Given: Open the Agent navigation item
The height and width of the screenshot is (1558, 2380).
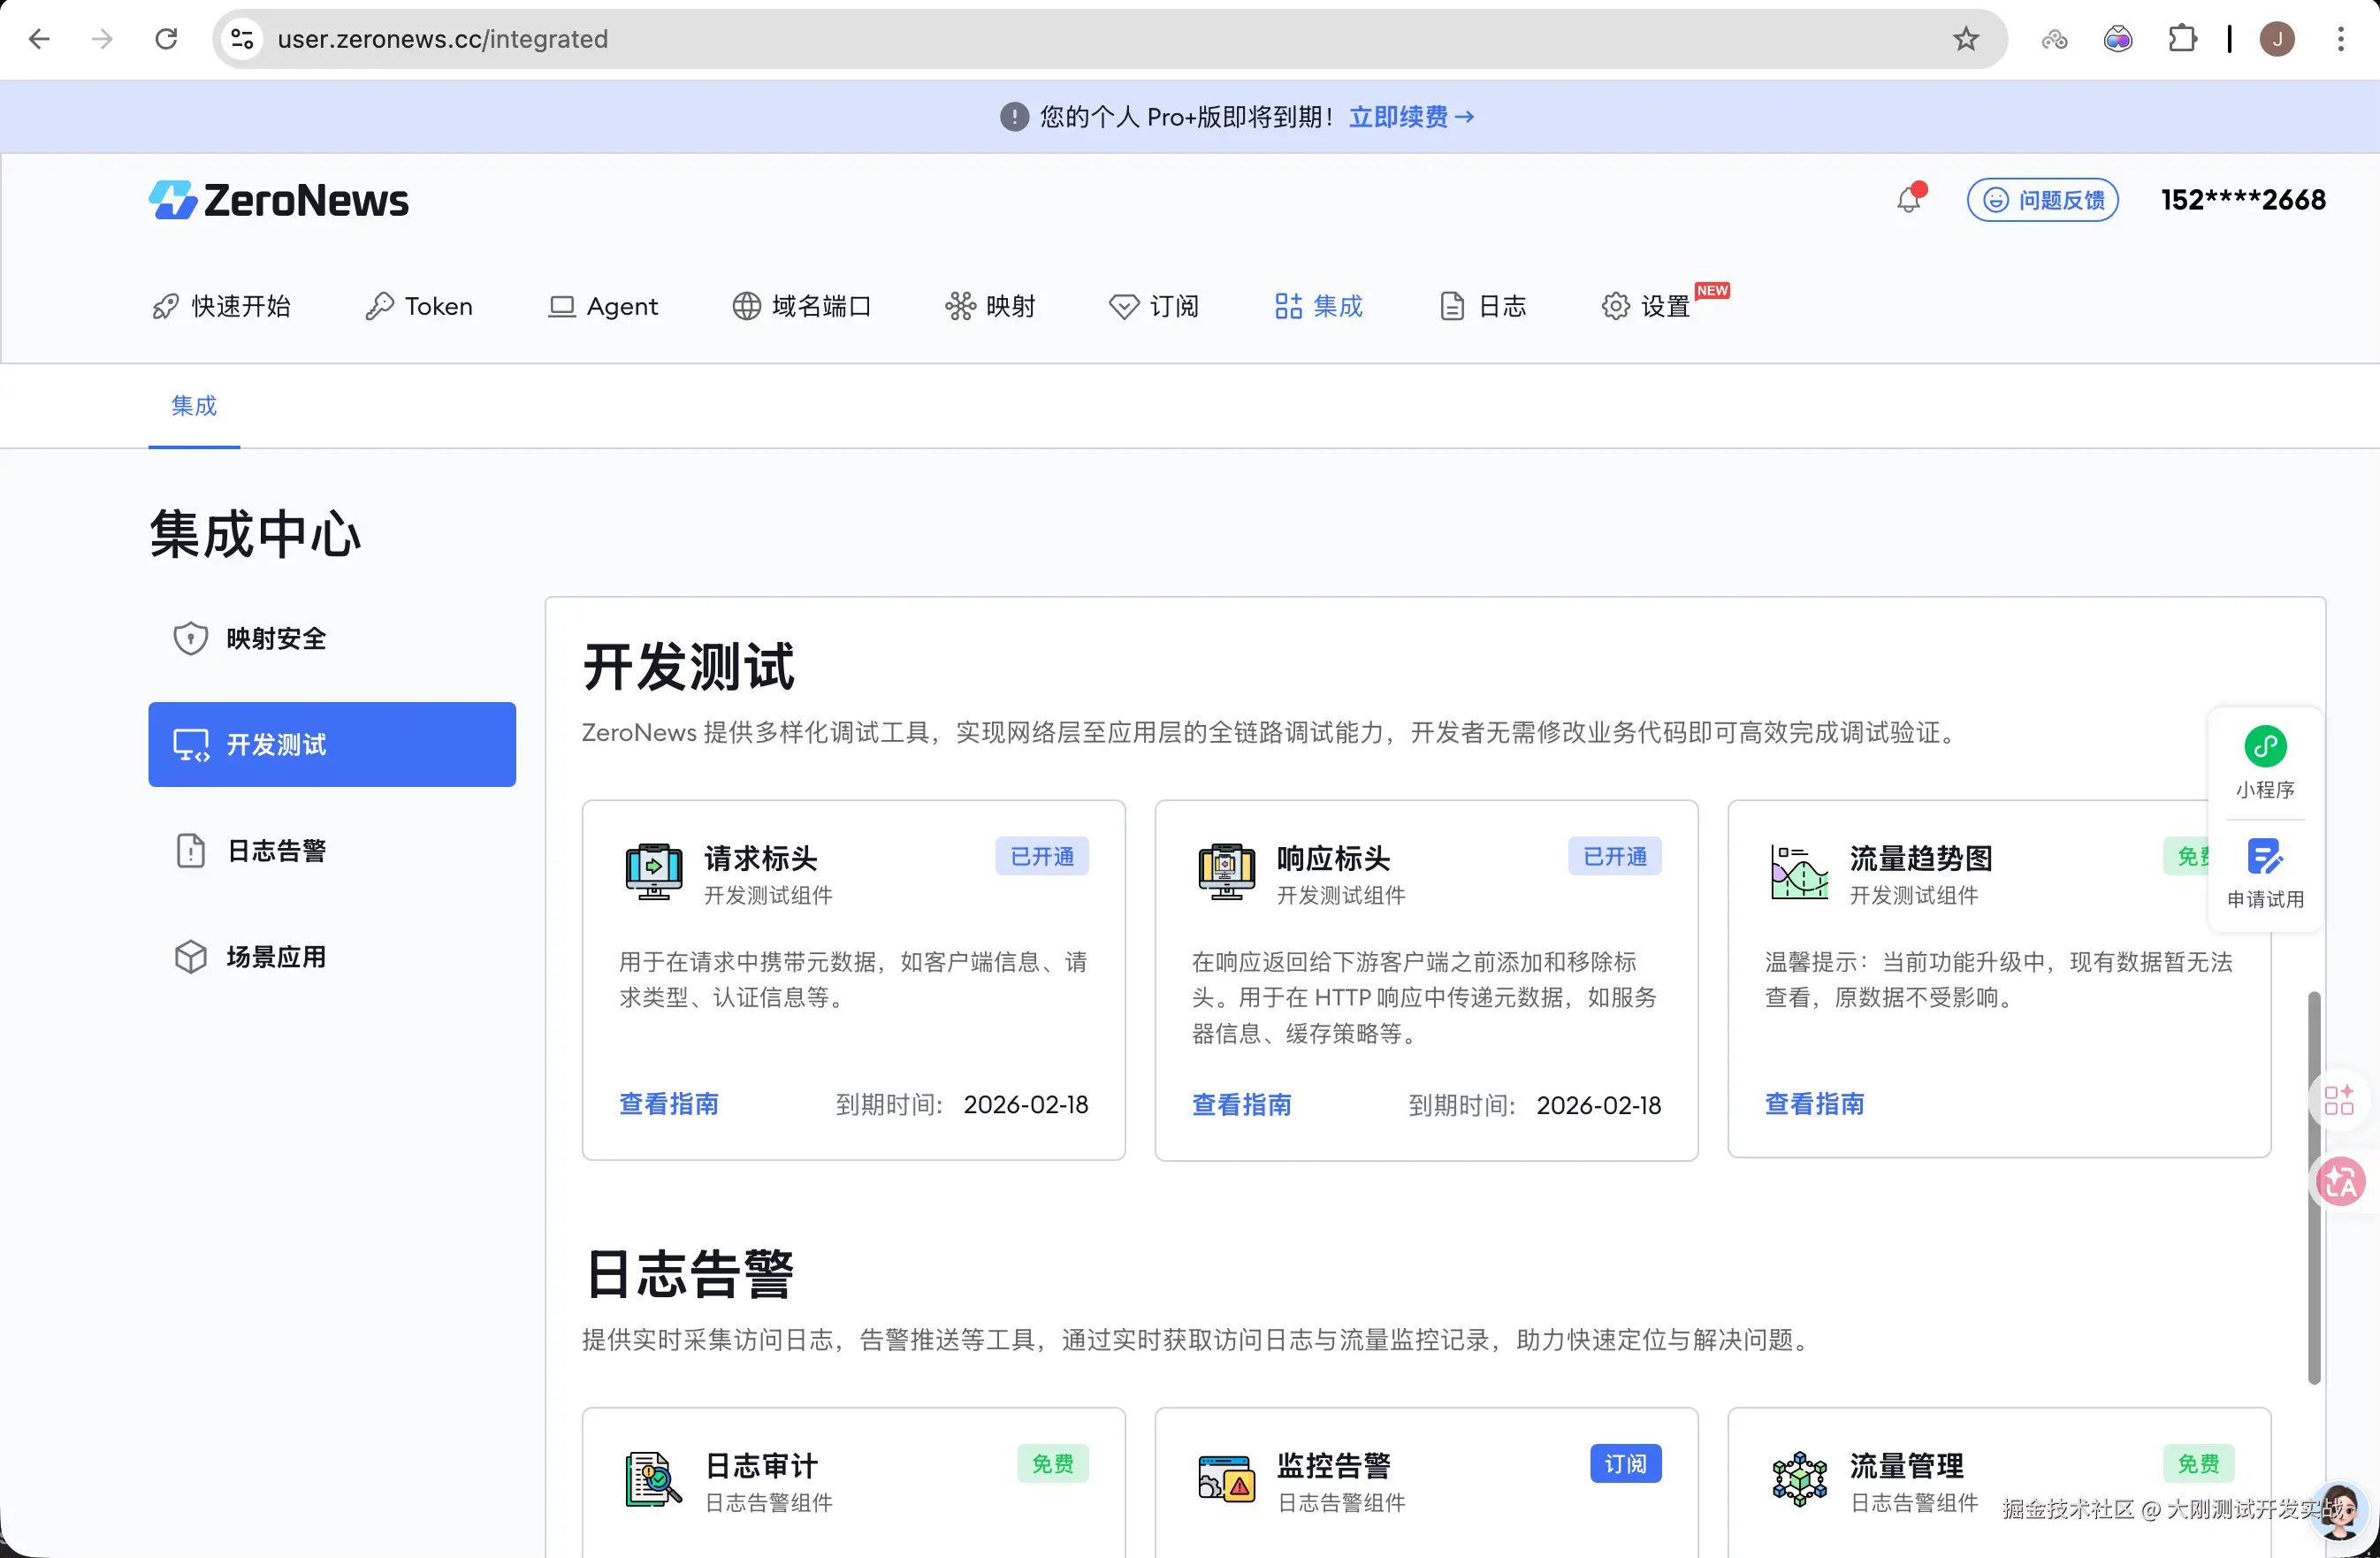Looking at the screenshot, I should 603,306.
